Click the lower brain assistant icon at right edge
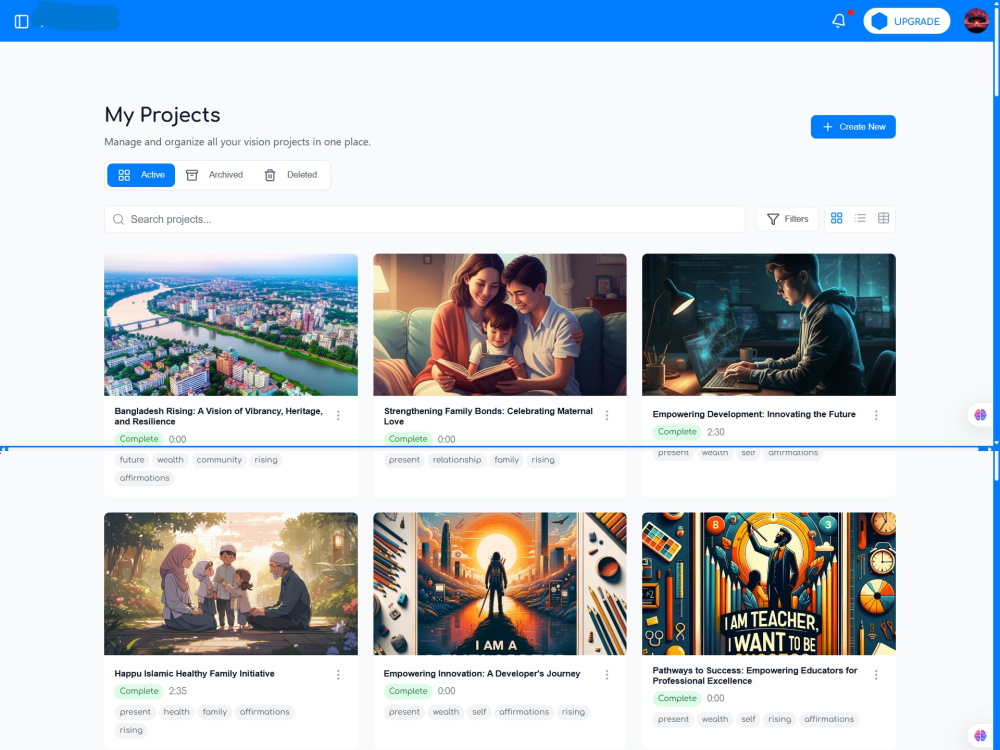 [980, 736]
